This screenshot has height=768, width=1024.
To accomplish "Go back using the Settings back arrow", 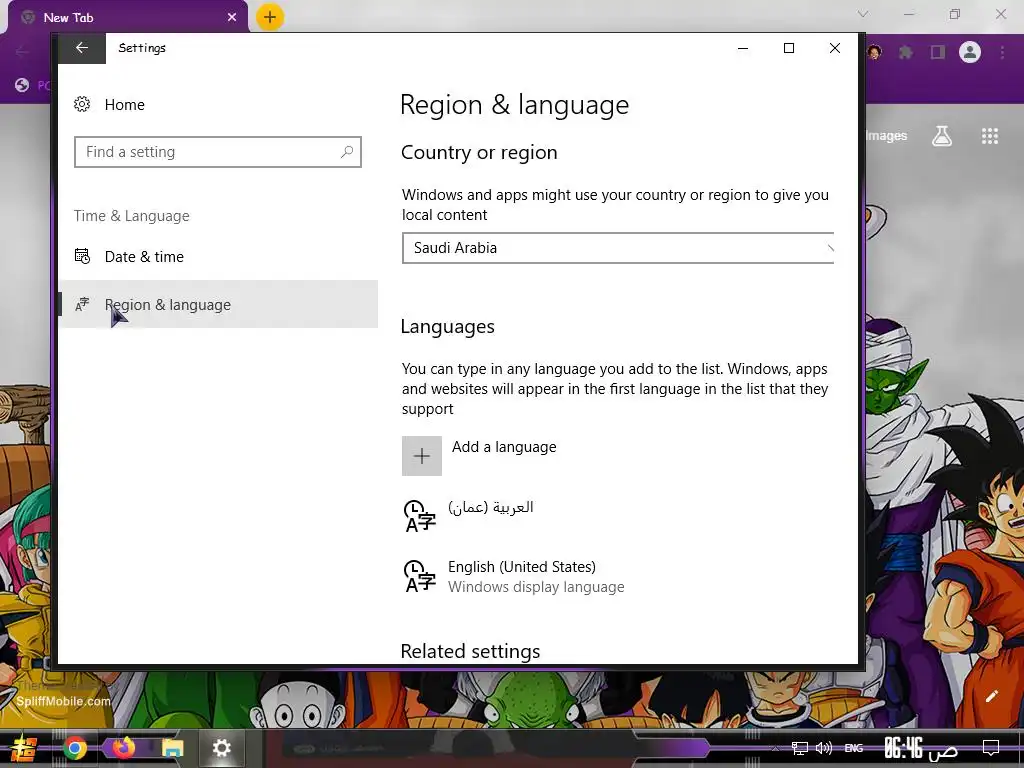I will (x=82, y=48).
